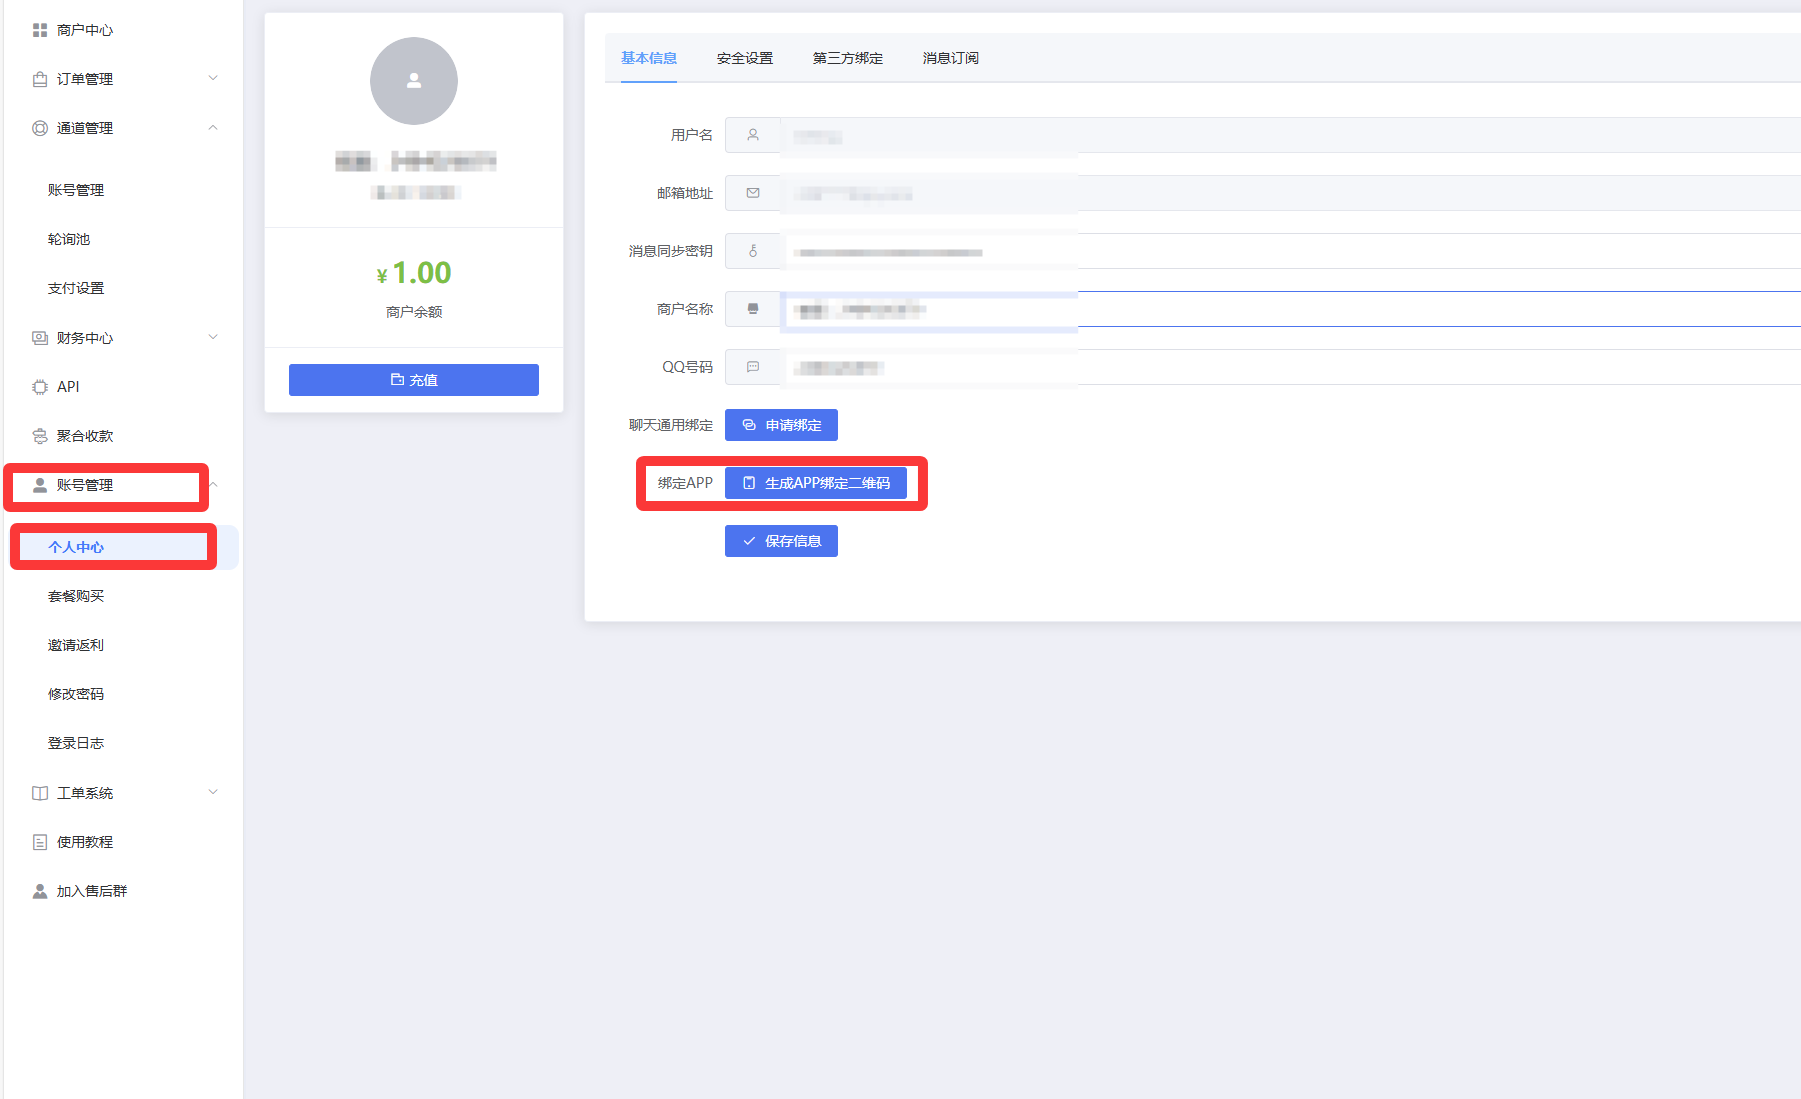The height and width of the screenshot is (1099, 1801).
Task: Click the save information (保存信息) button
Action: [781, 541]
